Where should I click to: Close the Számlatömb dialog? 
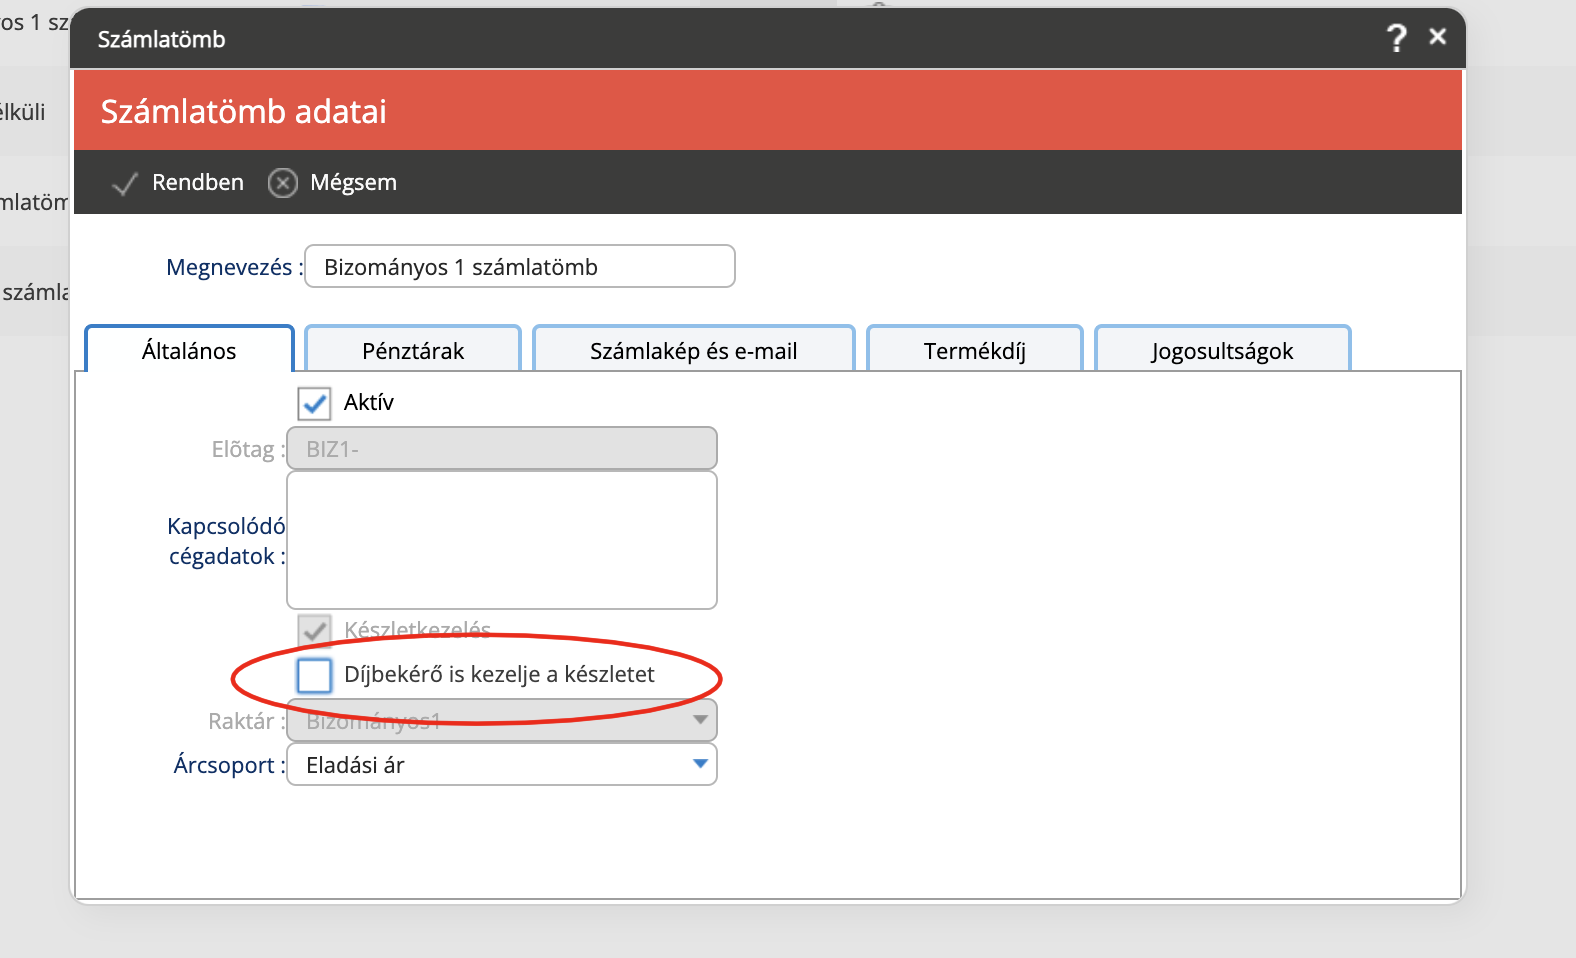(x=1438, y=37)
